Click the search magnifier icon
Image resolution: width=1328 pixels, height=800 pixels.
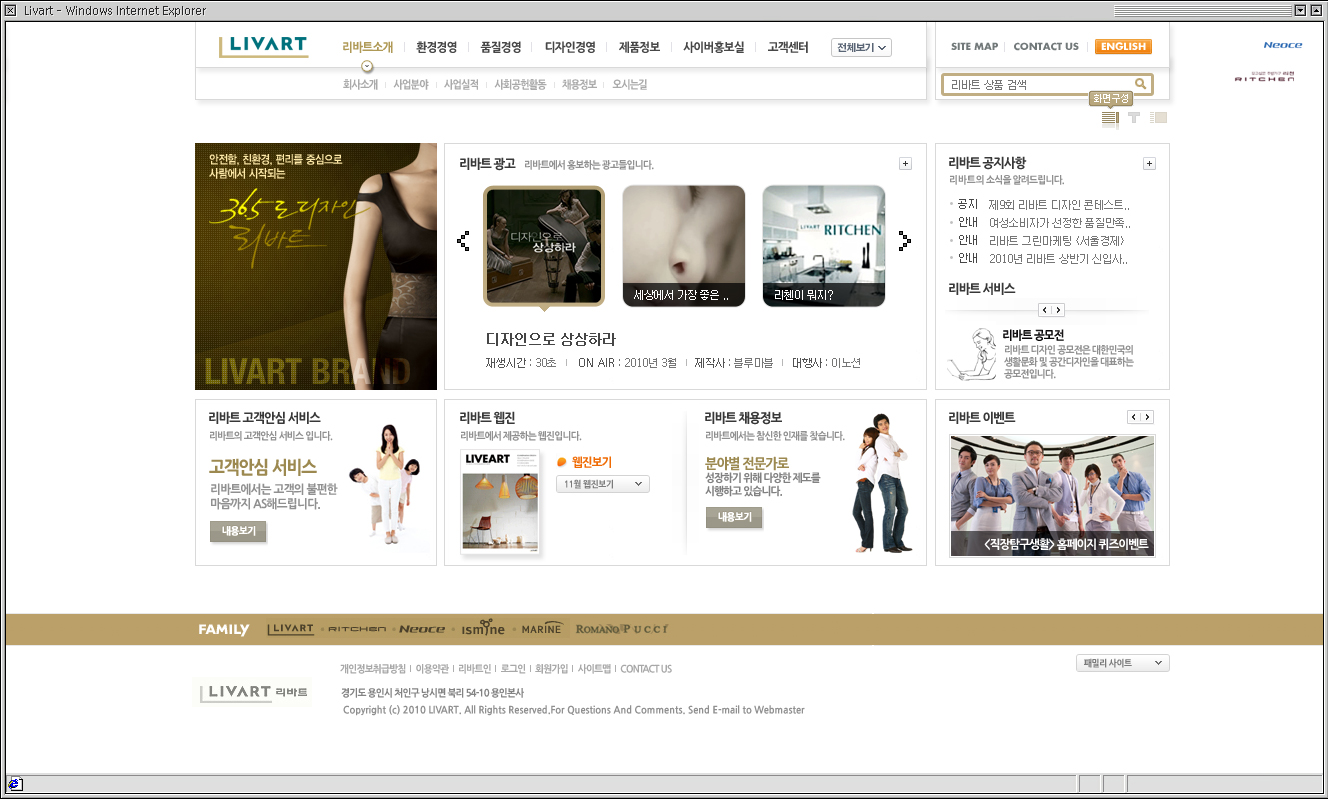tap(1140, 85)
